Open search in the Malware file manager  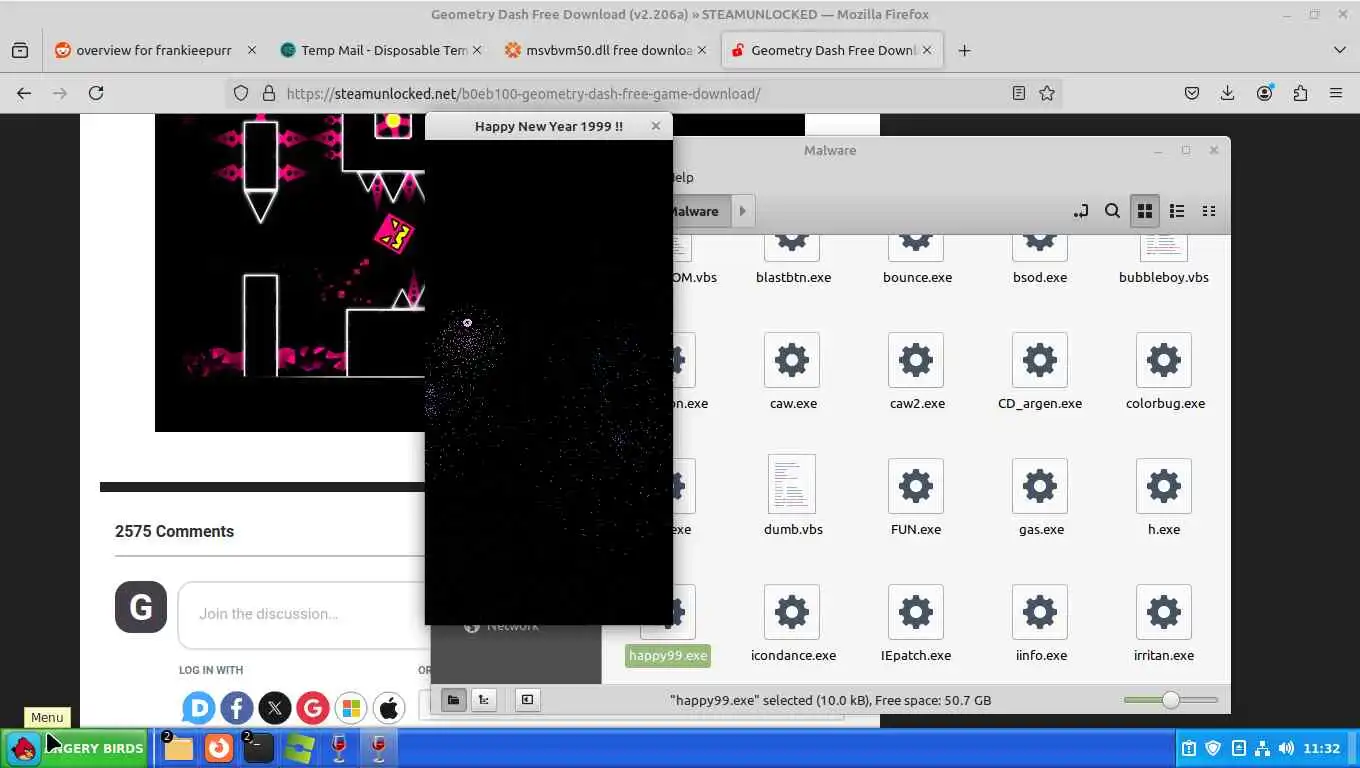1112,211
